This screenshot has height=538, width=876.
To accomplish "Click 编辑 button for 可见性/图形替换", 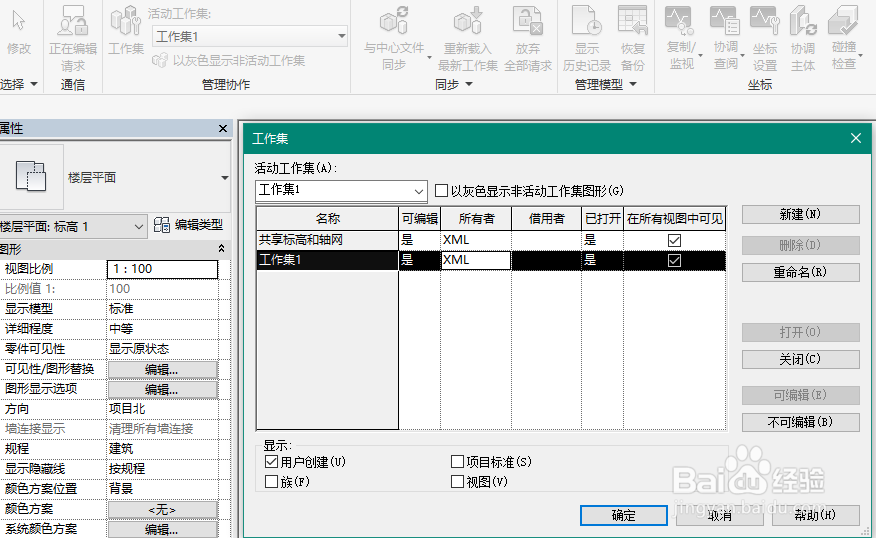I will pyautogui.click(x=162, y=369).
